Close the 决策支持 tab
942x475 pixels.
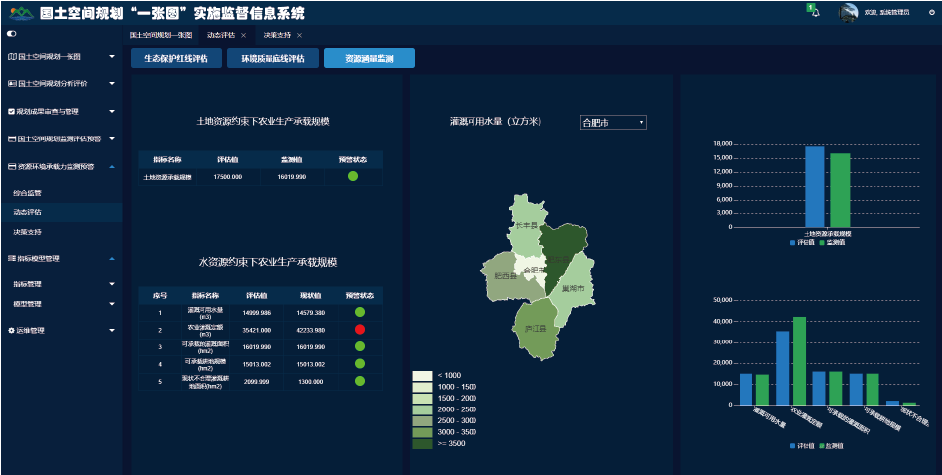tap(299, 35)
